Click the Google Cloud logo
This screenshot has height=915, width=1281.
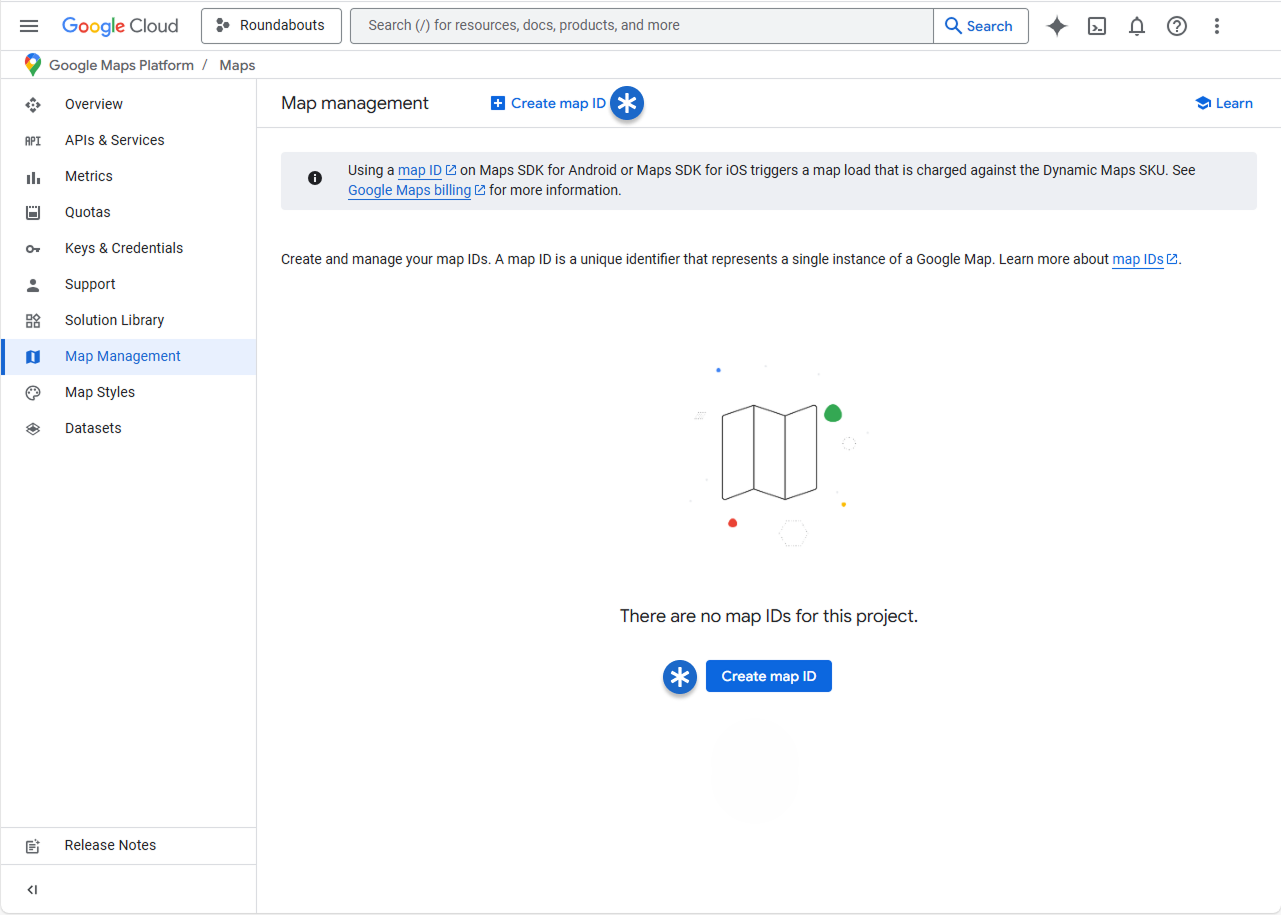pos(120,26)
